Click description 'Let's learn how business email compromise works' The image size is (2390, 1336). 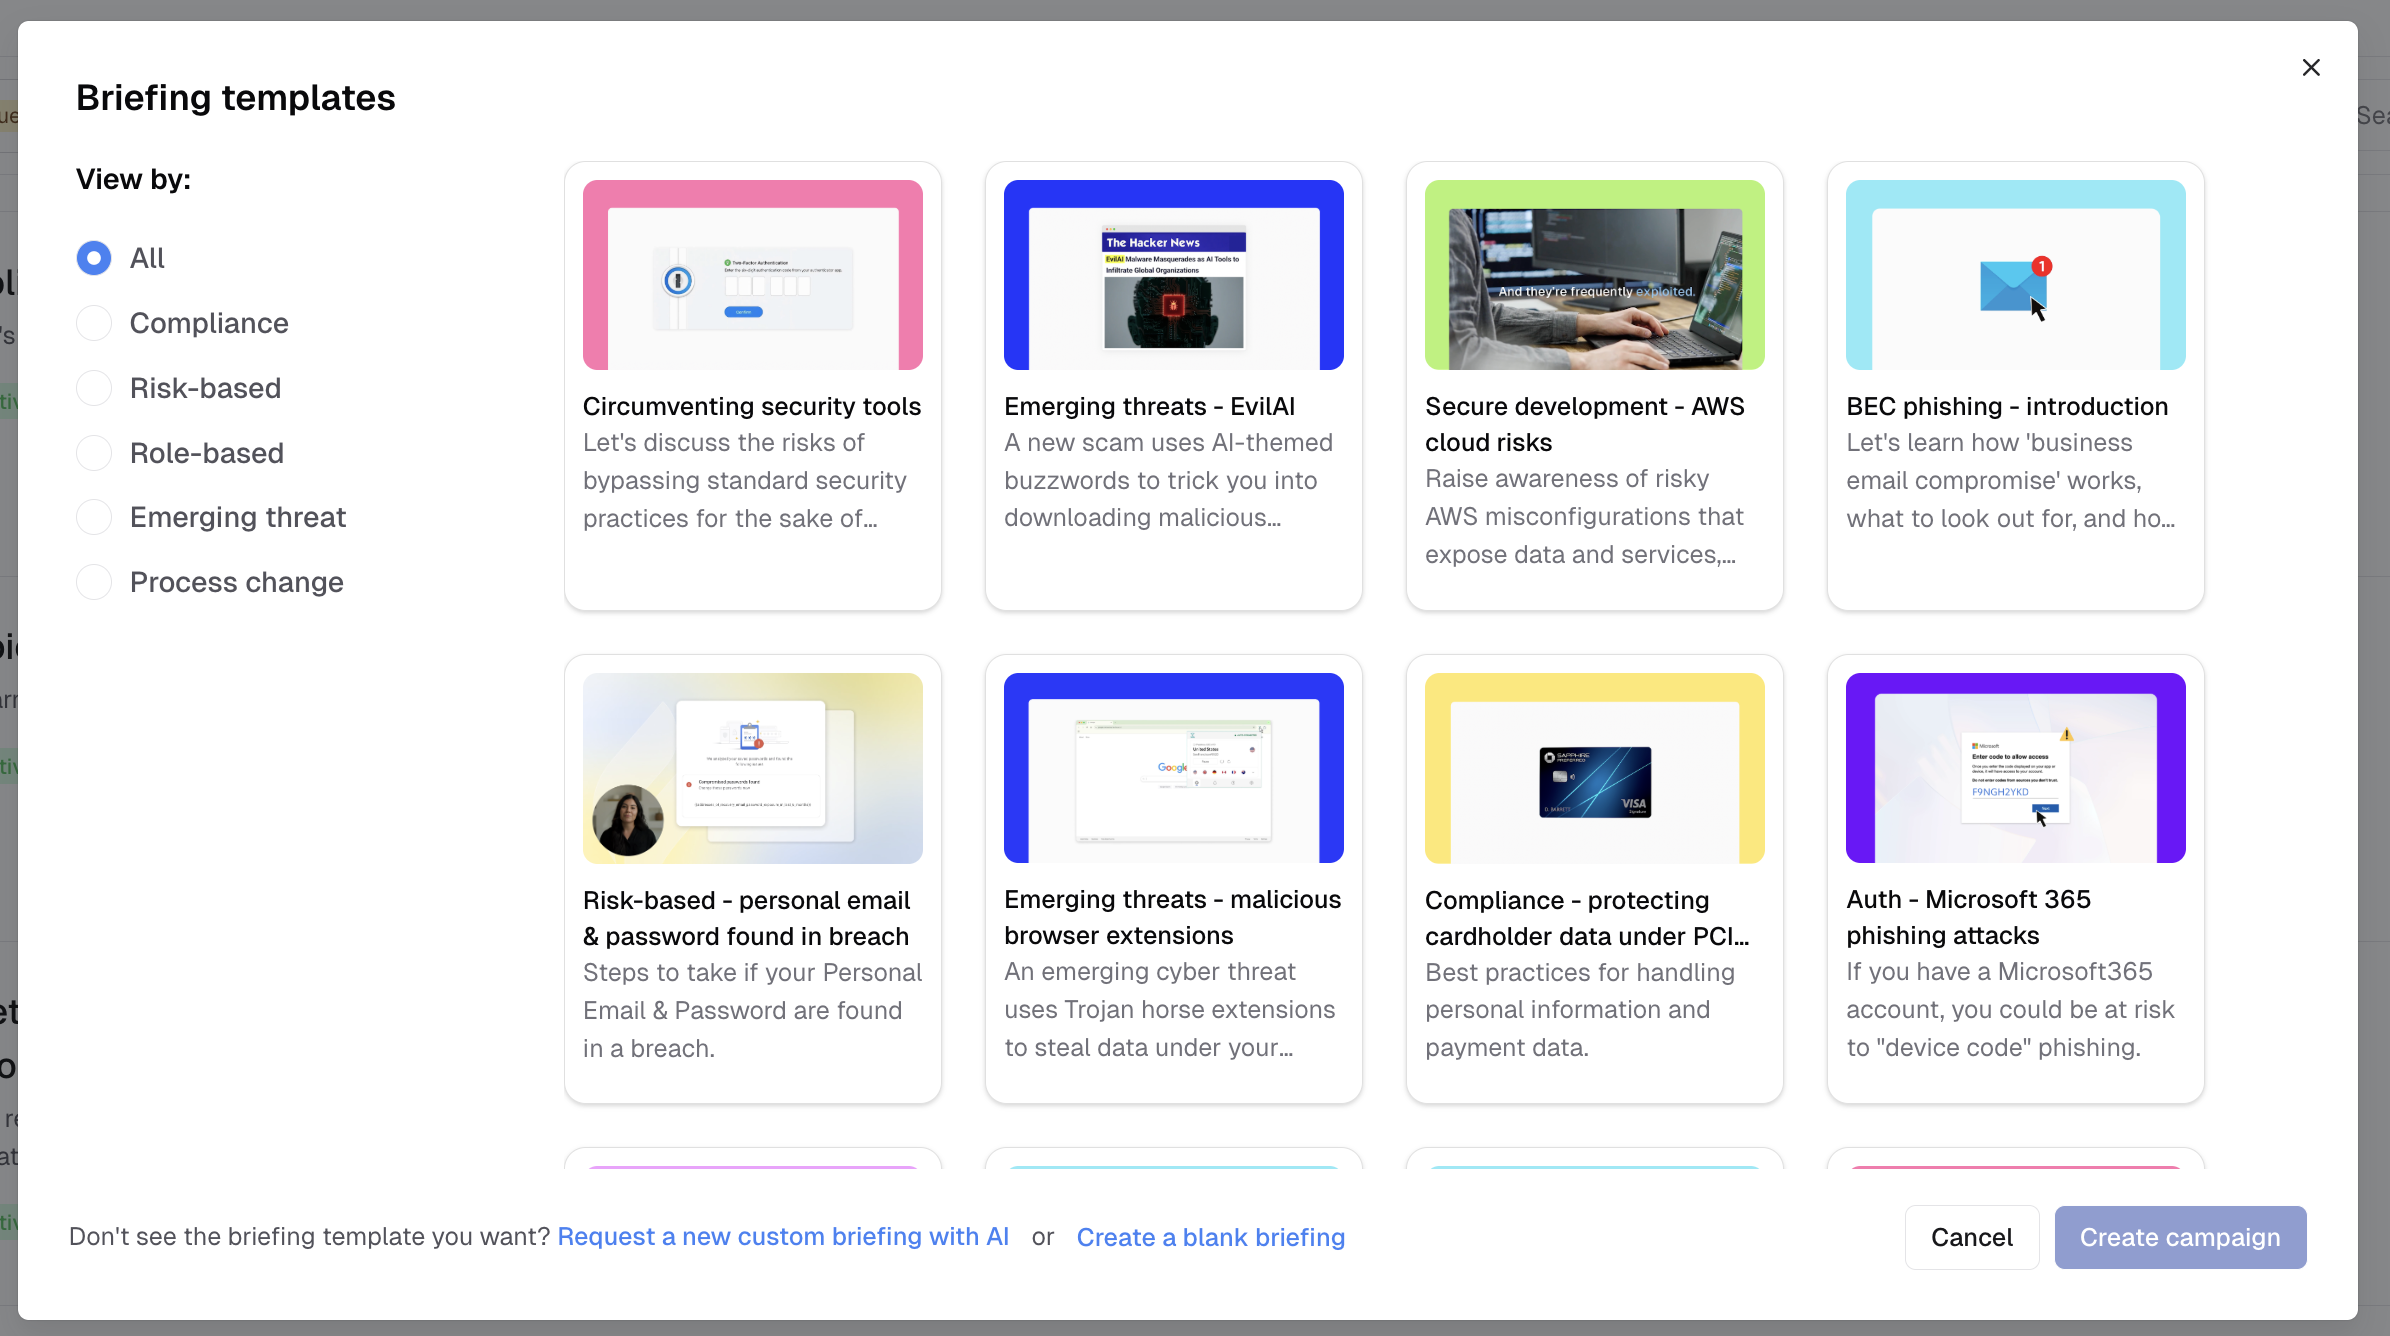tap(2010, 480)
